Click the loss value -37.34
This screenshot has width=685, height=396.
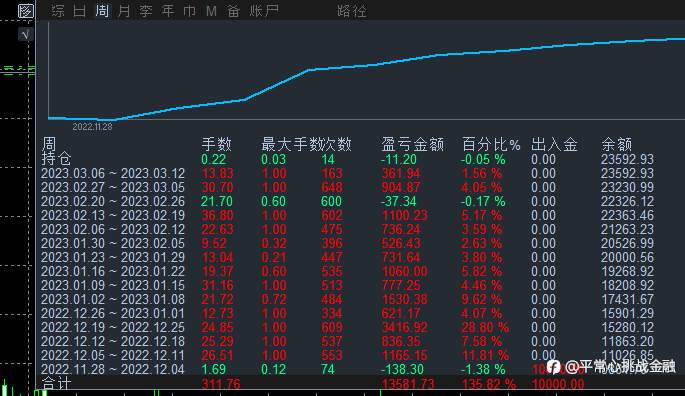coord(398,201)
